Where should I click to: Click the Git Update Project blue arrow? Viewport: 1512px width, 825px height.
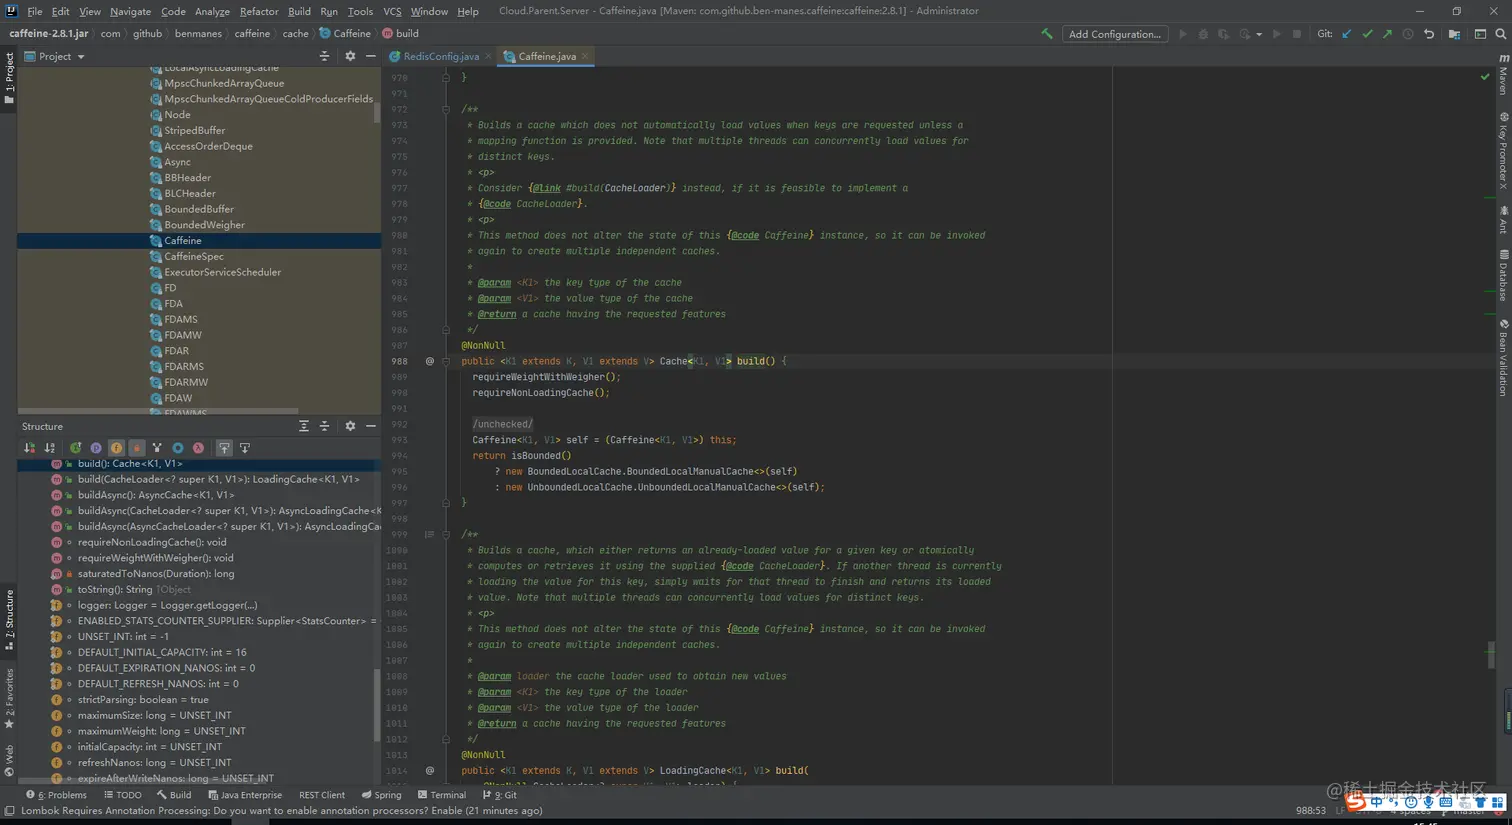tap(1347, 34)
